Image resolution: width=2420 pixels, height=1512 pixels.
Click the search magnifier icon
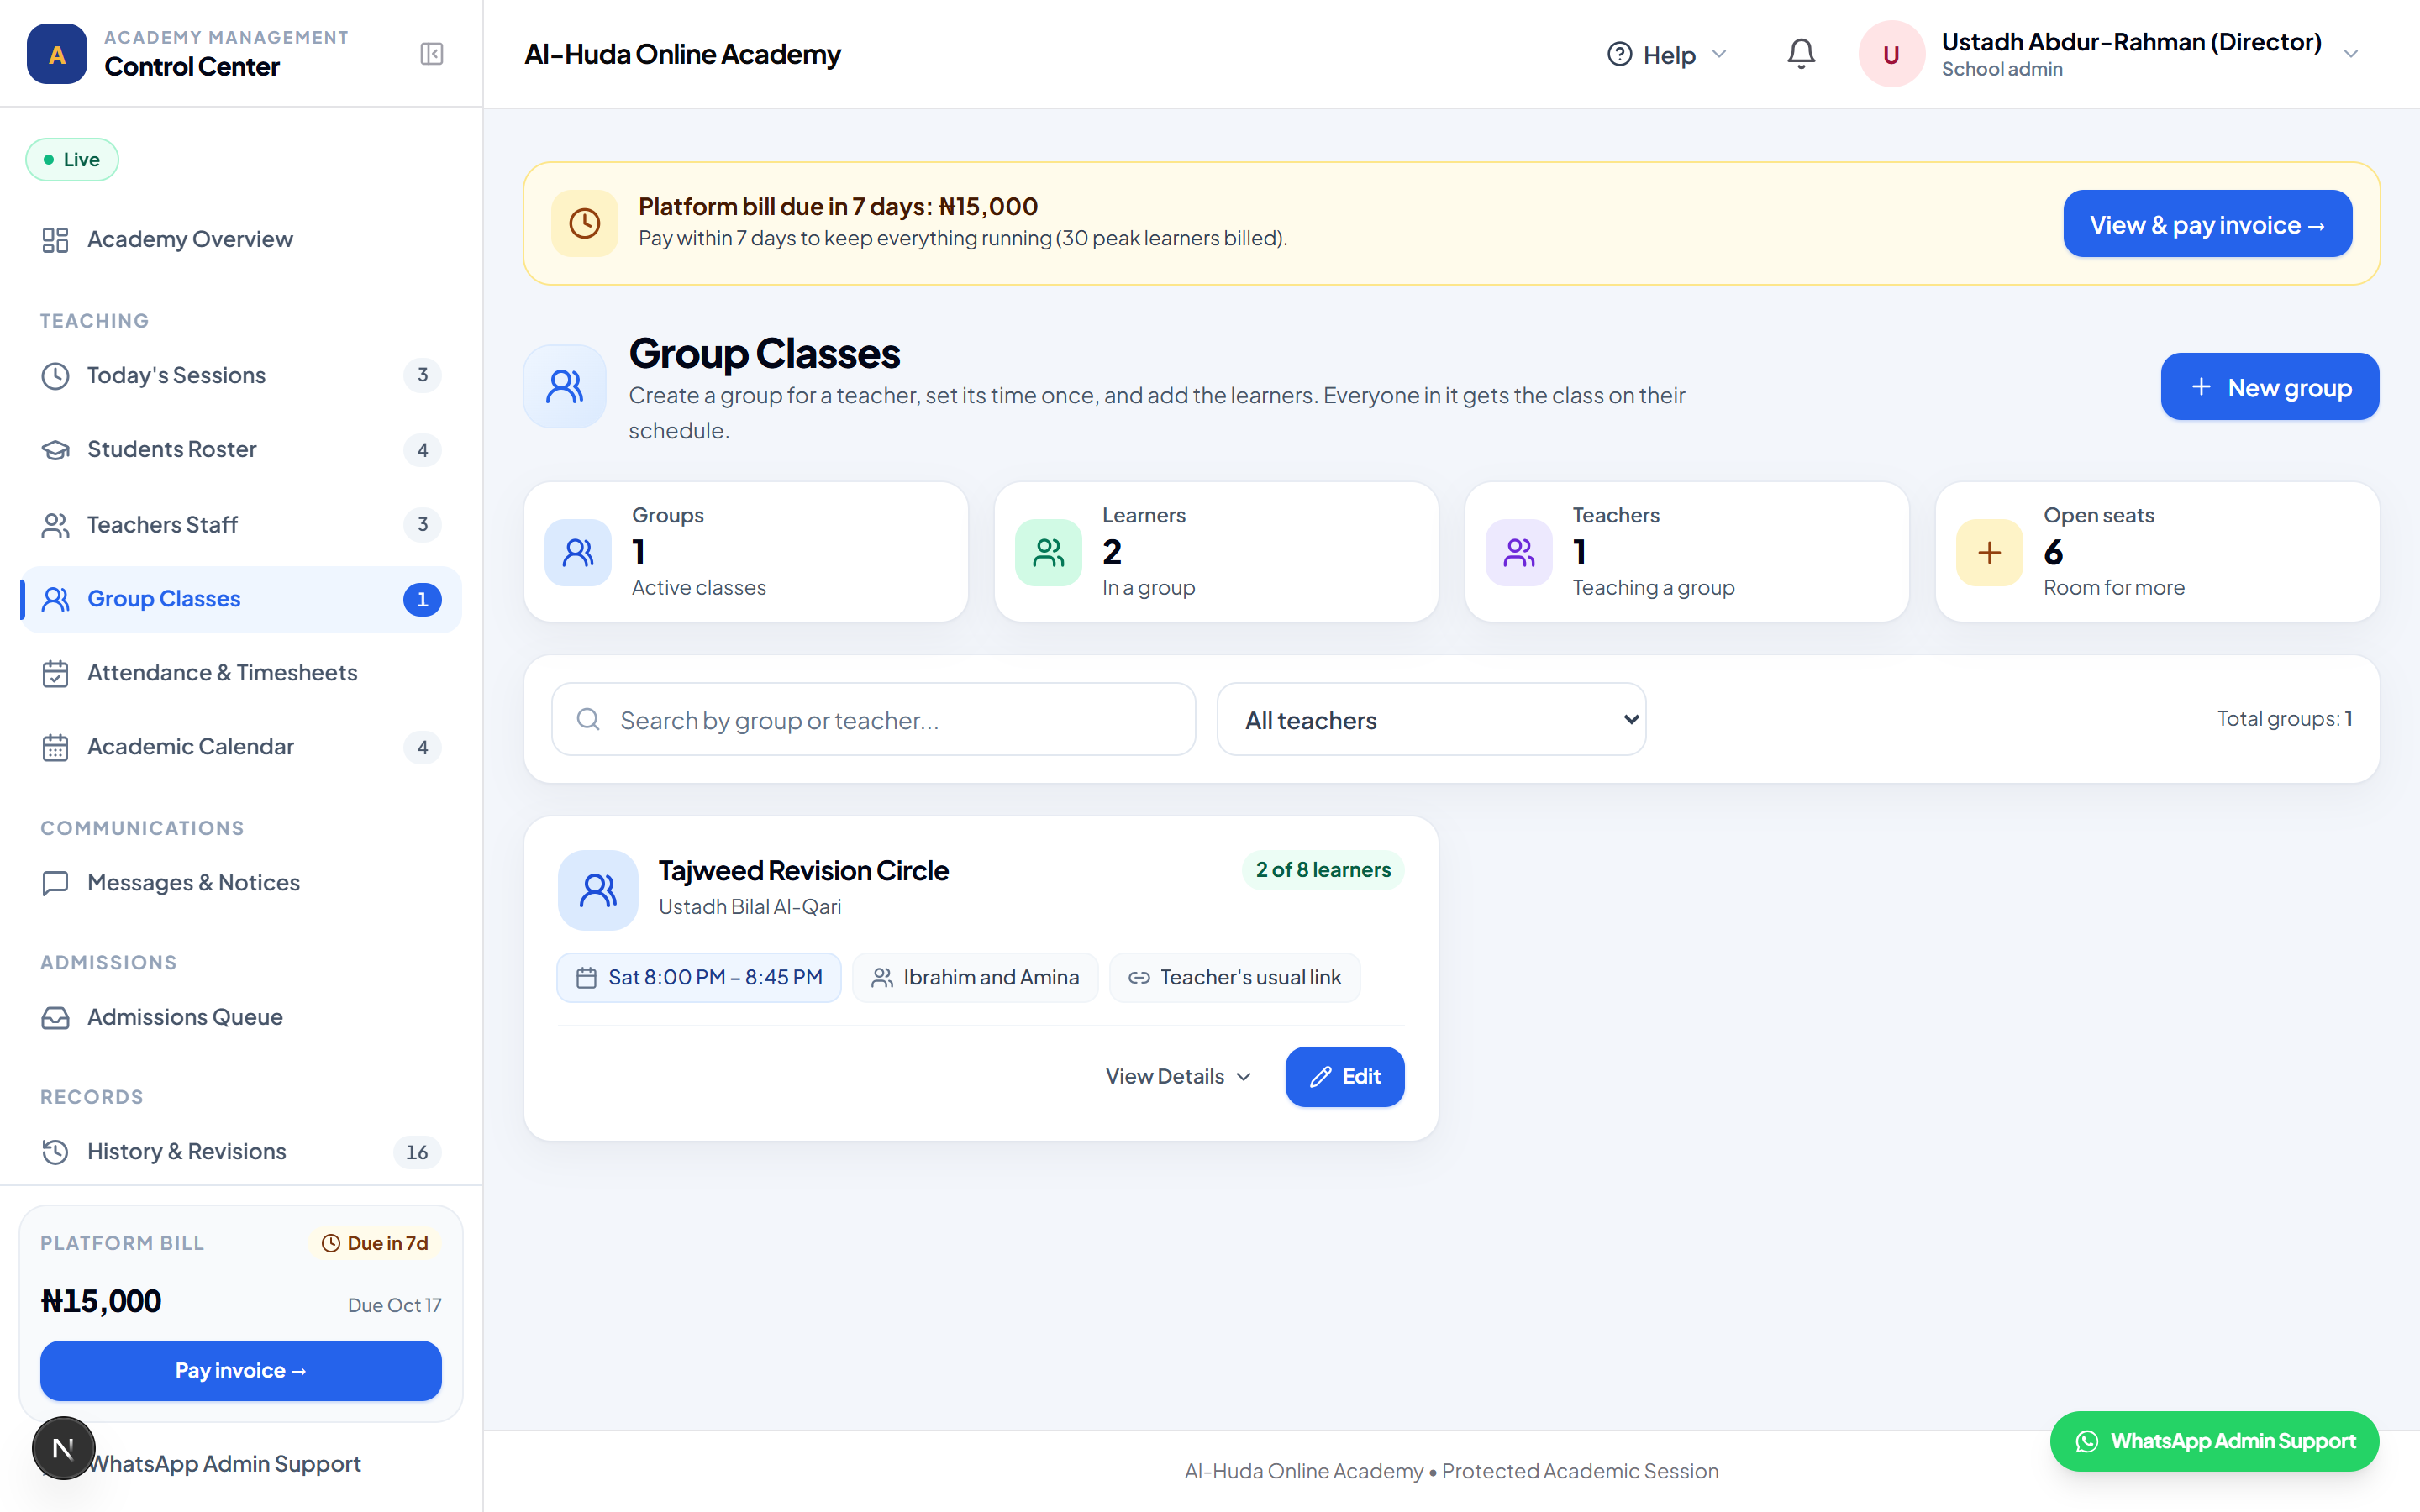pyautogui.click(x=589, y=719)
